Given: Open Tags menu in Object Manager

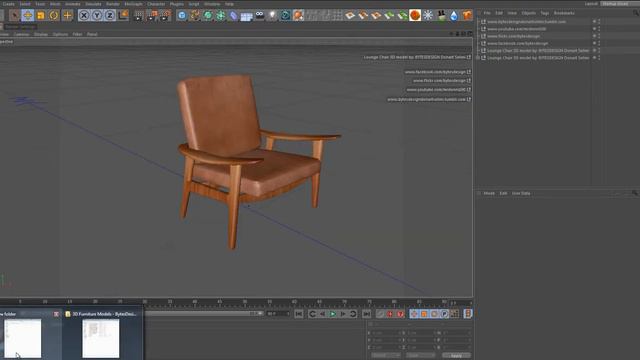Looking at the screenshot, I should tap(544, 13).
